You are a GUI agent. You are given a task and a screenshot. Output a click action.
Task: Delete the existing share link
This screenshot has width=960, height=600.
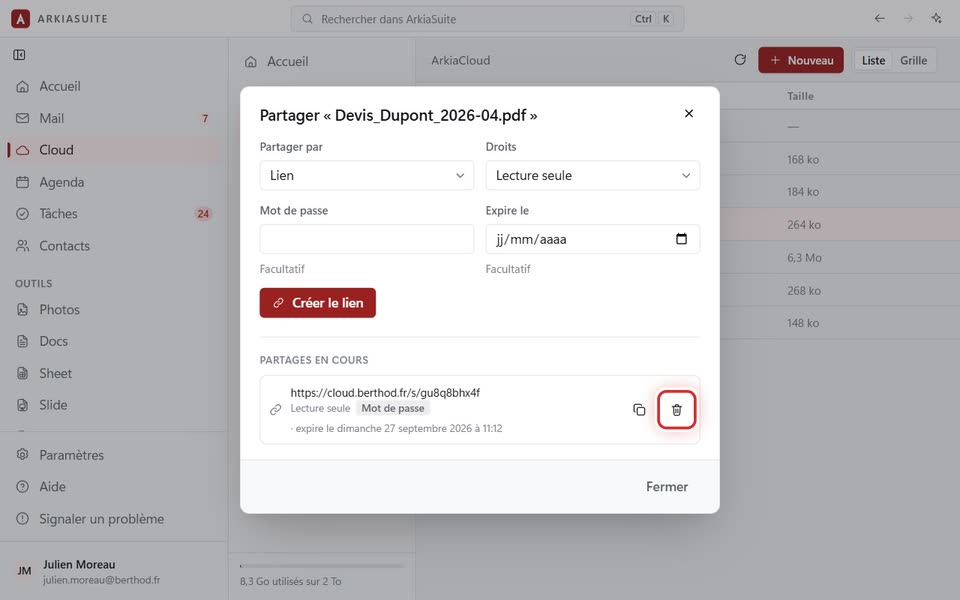677,410
